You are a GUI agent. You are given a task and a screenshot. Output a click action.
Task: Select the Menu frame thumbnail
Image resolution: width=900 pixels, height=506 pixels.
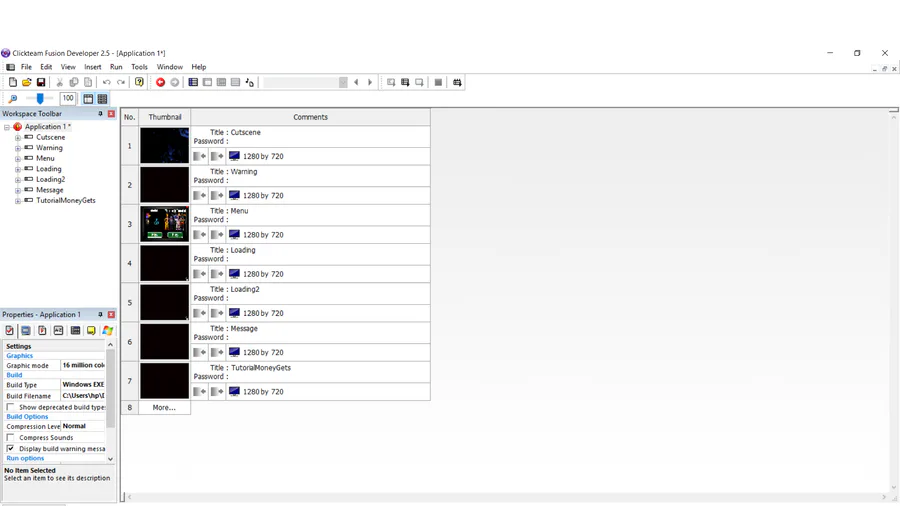[164, 224]
